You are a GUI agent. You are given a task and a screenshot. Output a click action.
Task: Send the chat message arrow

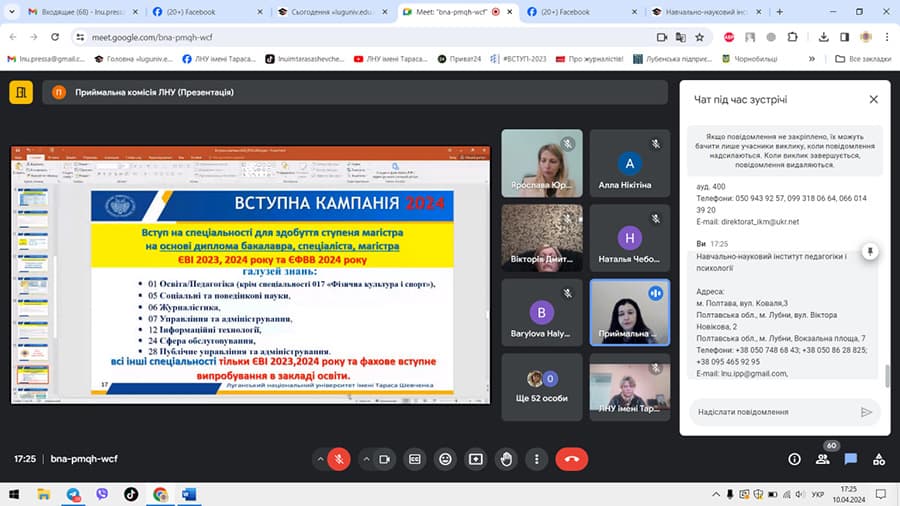[866, 412]
